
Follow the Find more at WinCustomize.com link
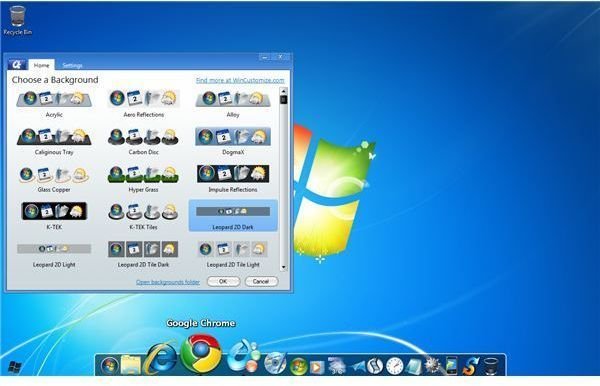(x=240, y=80)
